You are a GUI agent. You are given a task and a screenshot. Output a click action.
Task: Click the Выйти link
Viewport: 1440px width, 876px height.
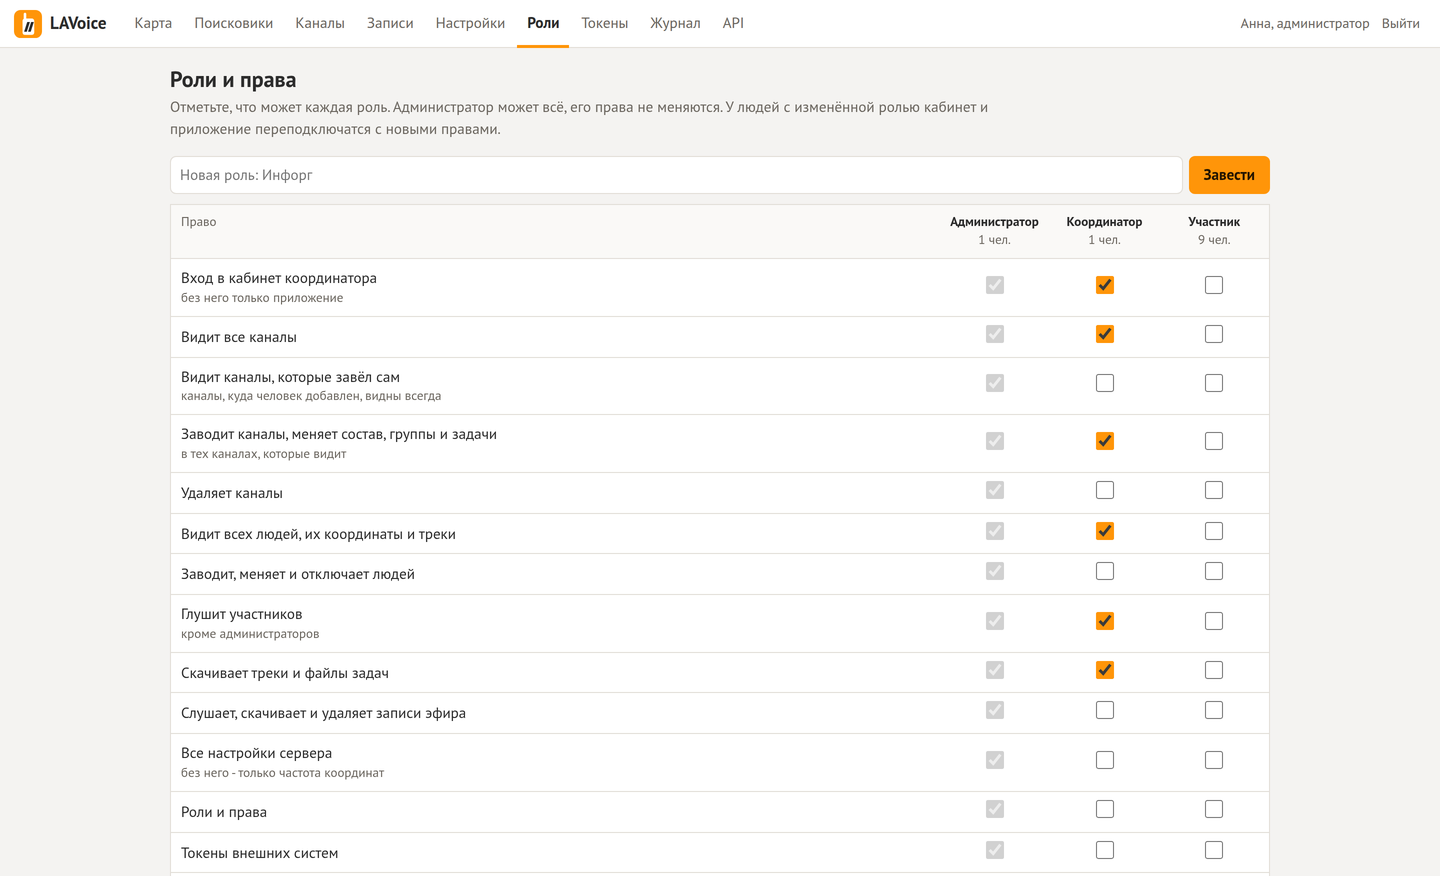1400,23
